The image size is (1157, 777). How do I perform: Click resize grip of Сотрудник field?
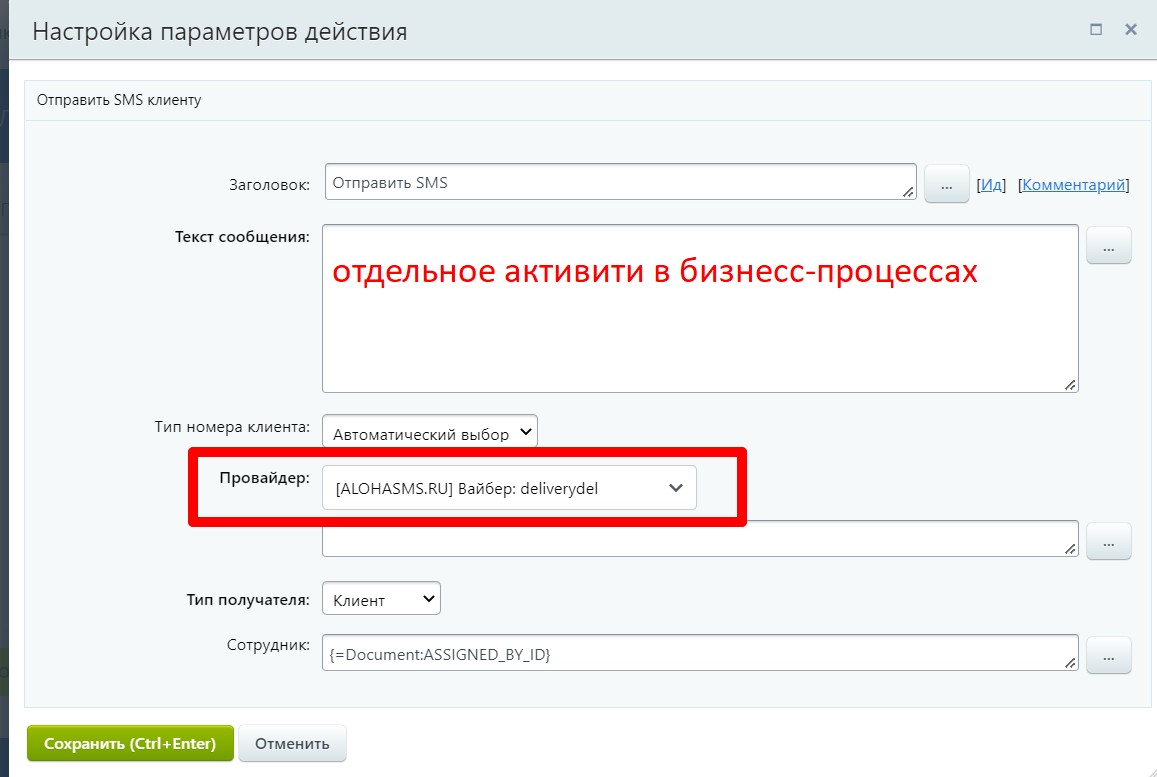[x=1070, y=662]
